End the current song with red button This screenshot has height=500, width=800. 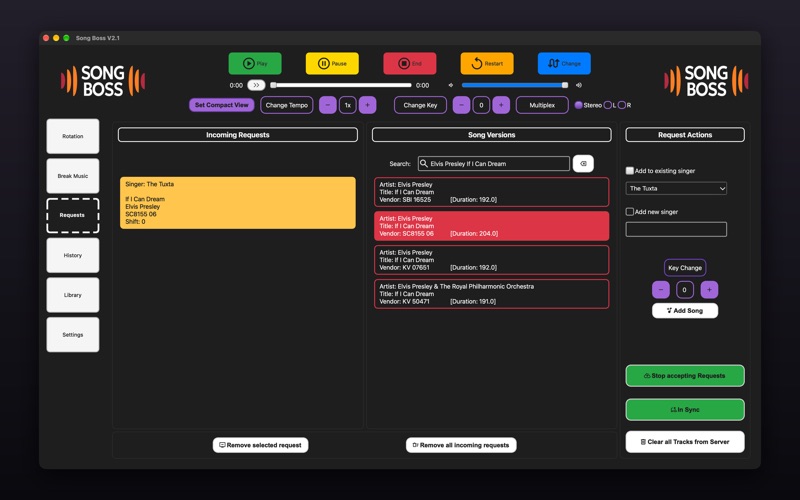click(x=410, y=63)
